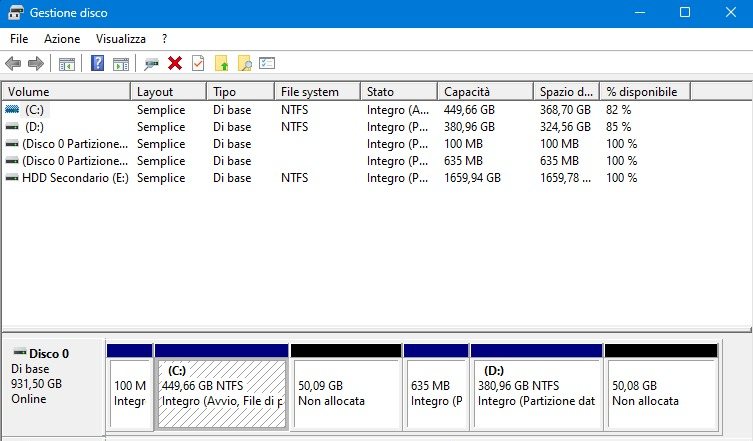Click the 324,56 GB free space cell
The height and width of the screenshot is (441, 753).
565,127
